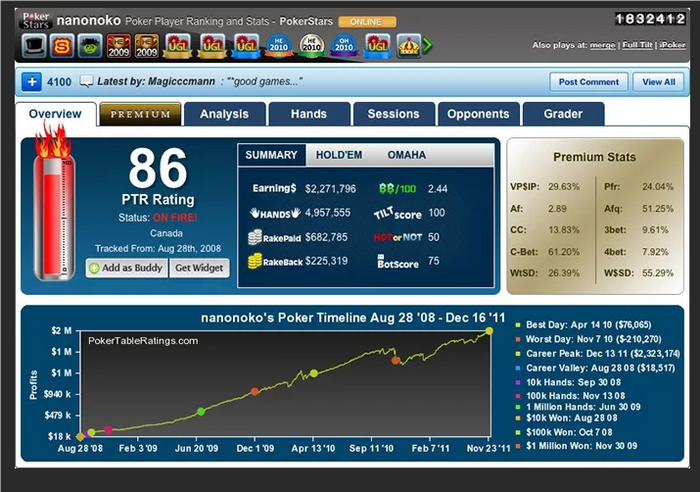
Task: Click the RakePaid silver coins icon
Action: 255,238
